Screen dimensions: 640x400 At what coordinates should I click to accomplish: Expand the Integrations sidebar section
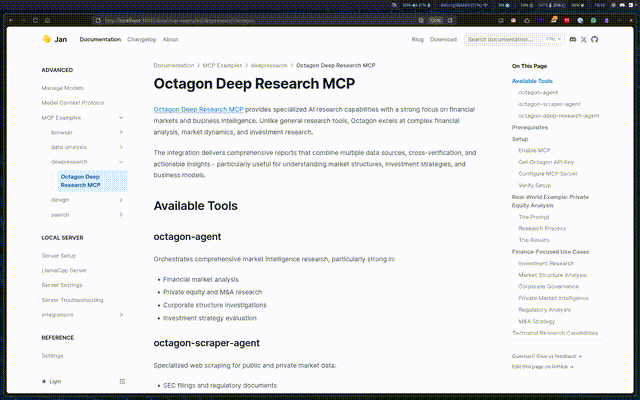click(121, 314)
